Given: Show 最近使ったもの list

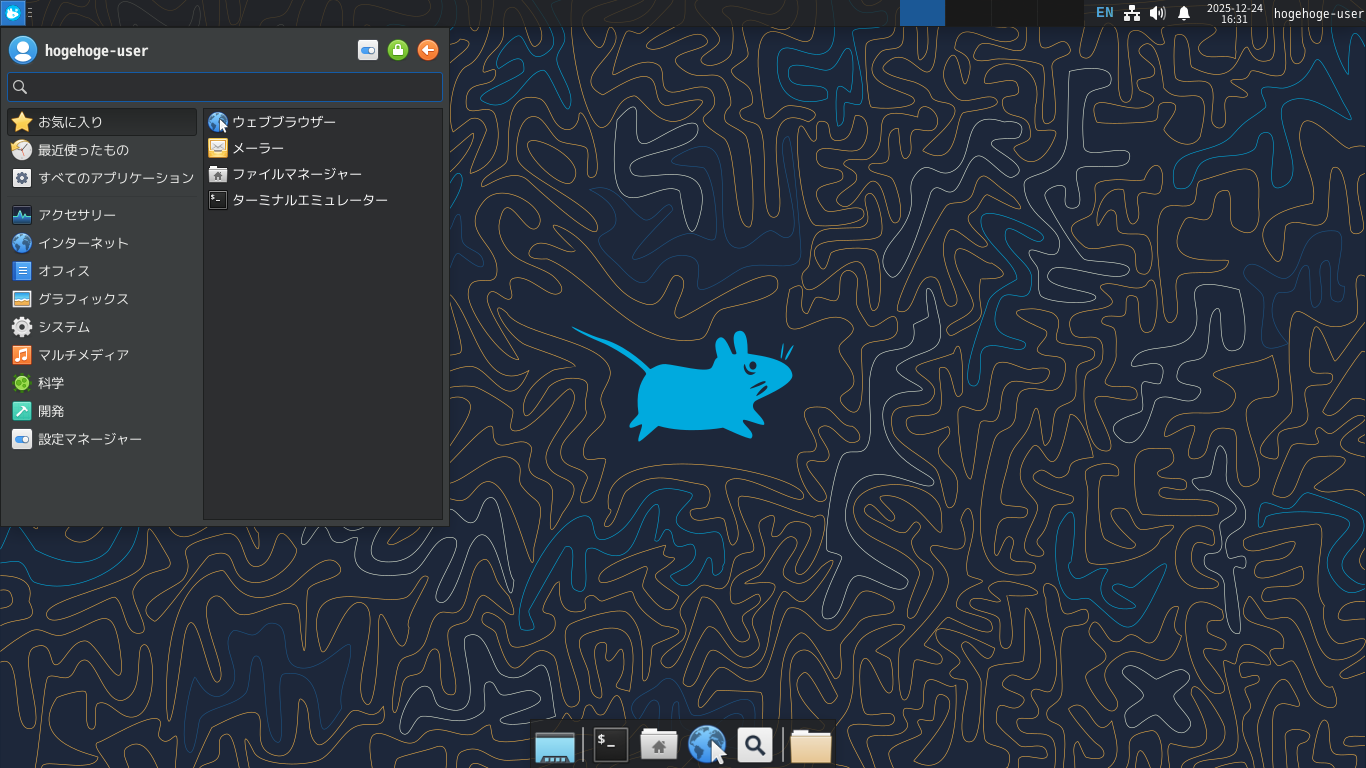Looking at the screenshot, I should click(x=102, y=150).
